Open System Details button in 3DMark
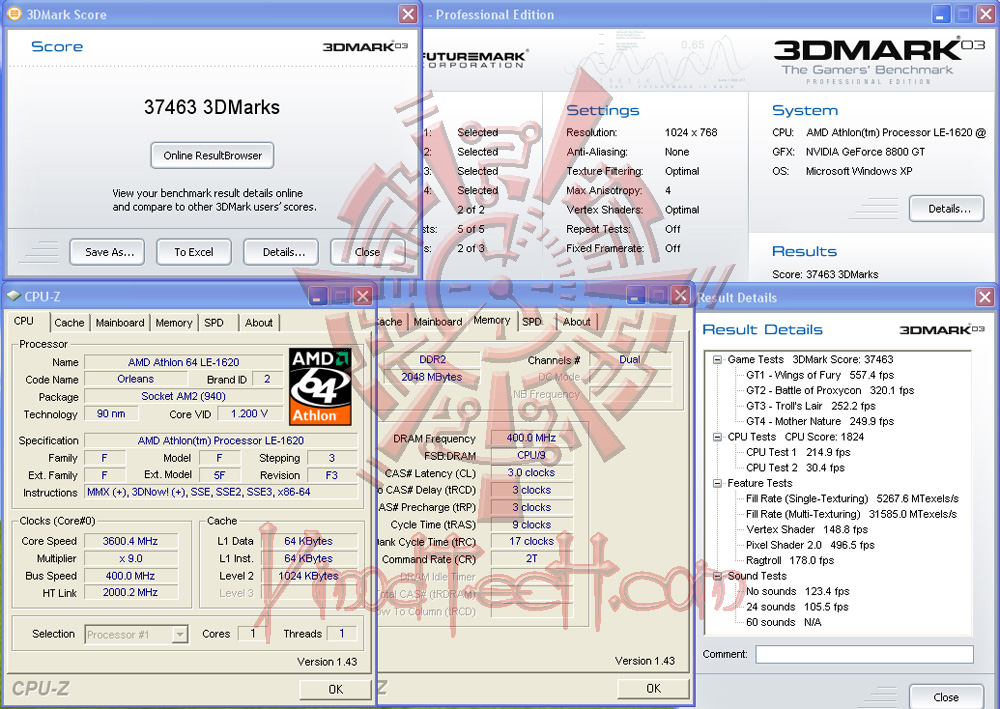 (946, 208)
